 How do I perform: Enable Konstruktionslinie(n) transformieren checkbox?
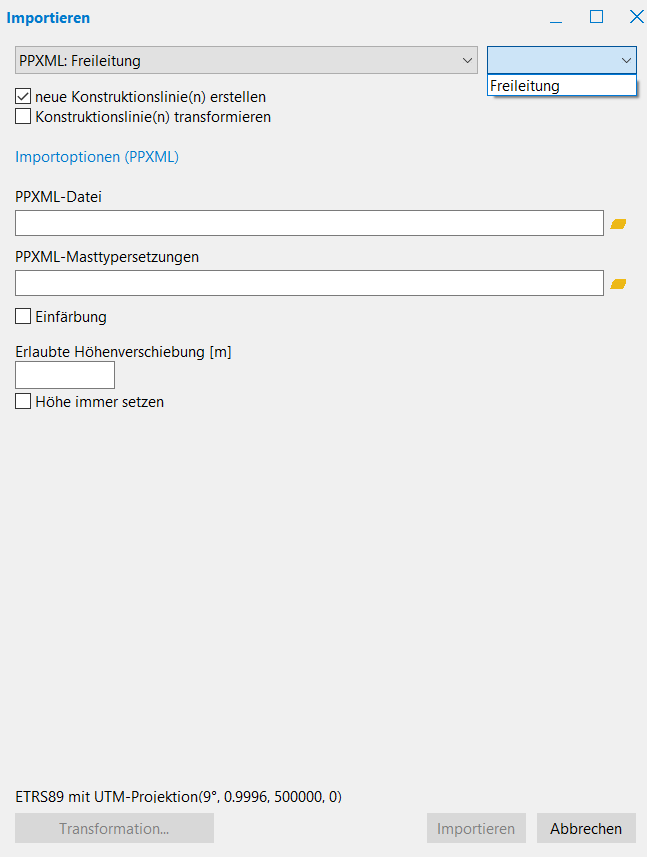point(24,117)
